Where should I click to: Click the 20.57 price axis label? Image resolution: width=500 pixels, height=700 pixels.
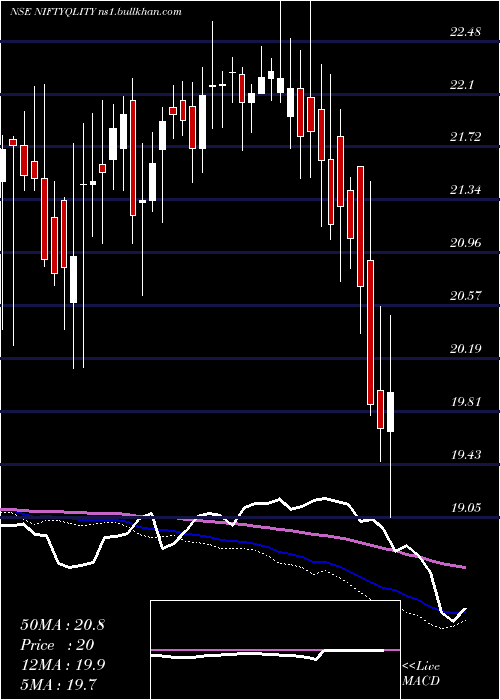pyautogui.click(x=465, y=296)
